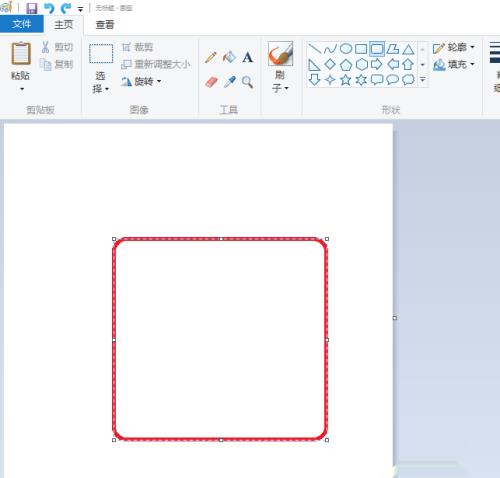This screenshot has height=478, width=500.
Task: Click the canvas right-edge resize handle
Action: (x=395, y=318)
